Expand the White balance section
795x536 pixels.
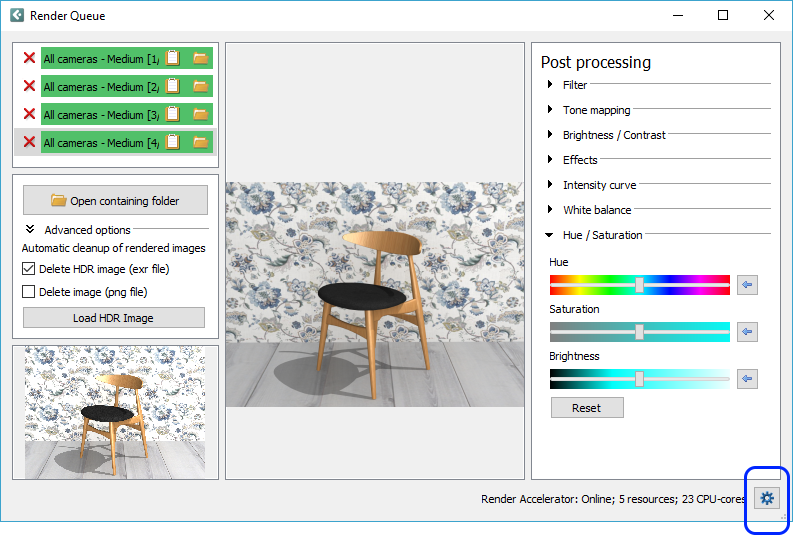point(550,209)
